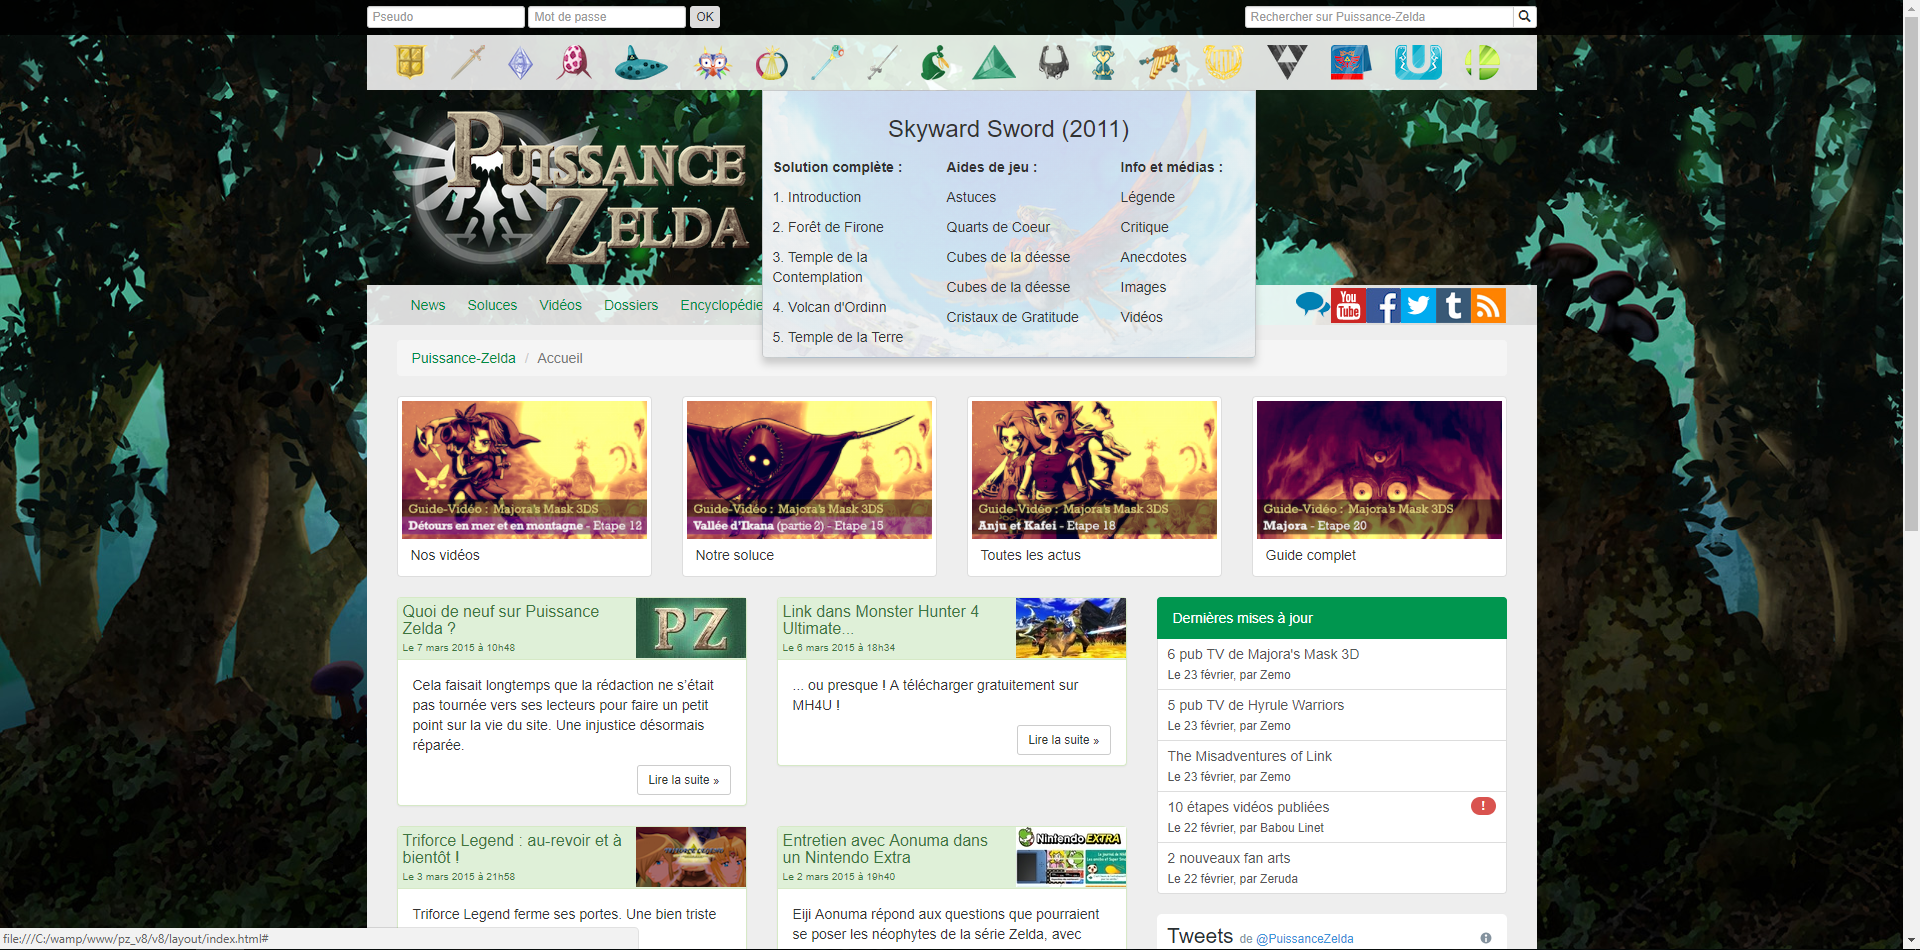The image size is (1920, 950).
Task: Open the silver sword game icon
Action: pos(882,63)
